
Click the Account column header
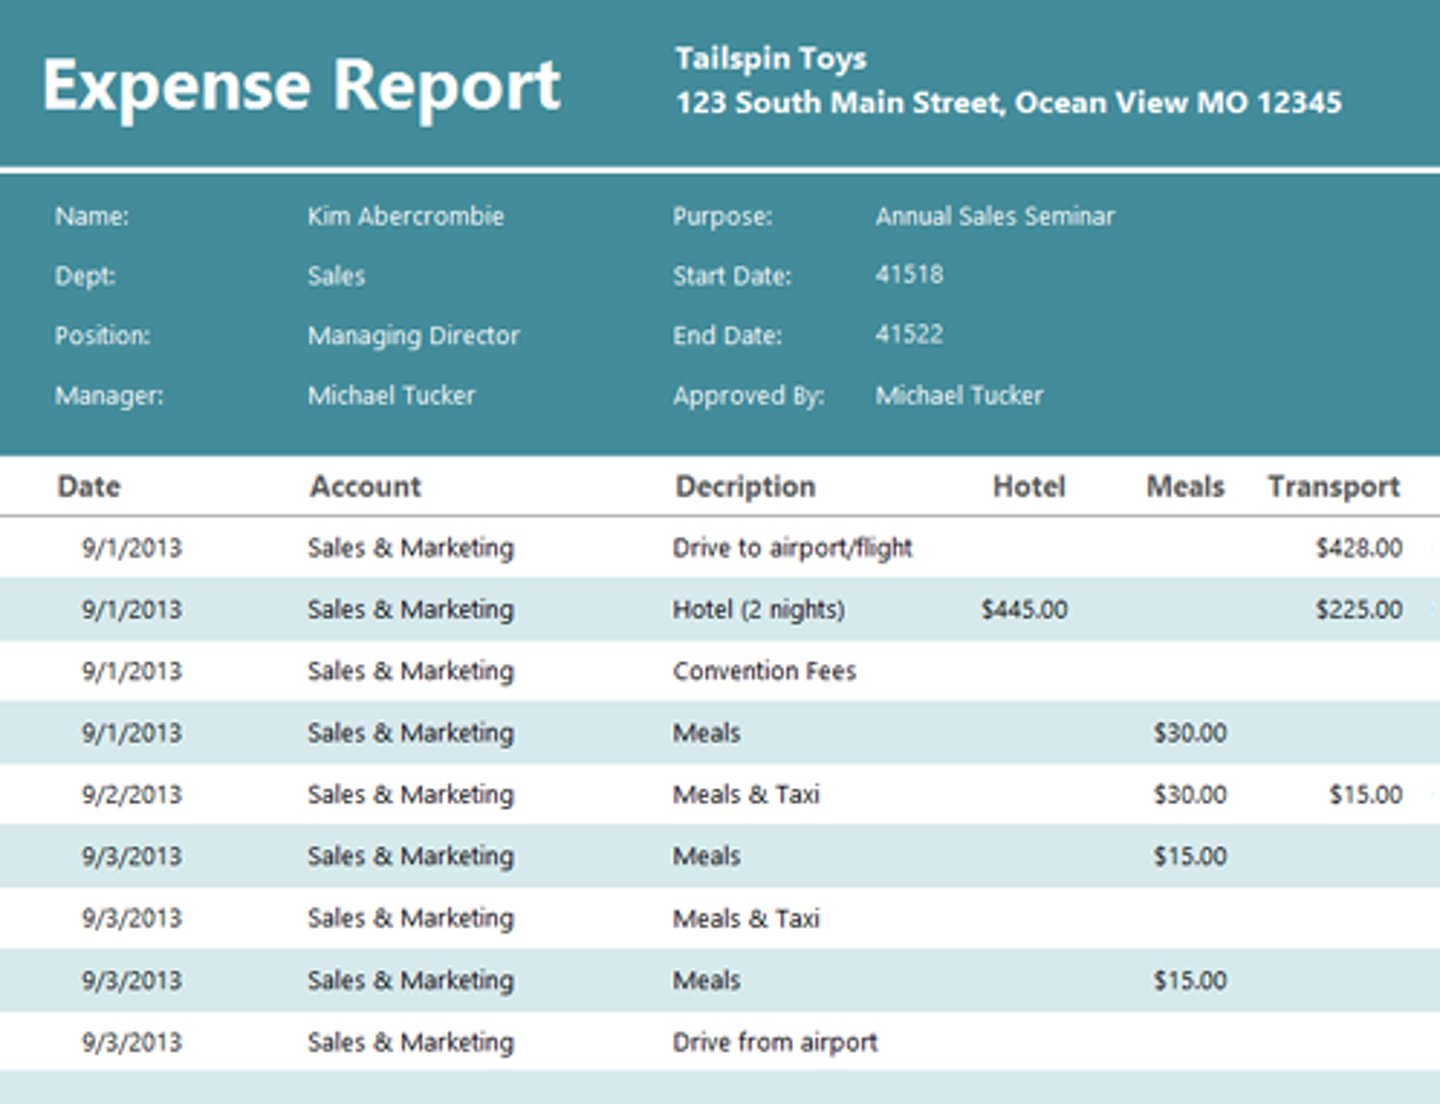pyautogui.click(x=365, y=487)
